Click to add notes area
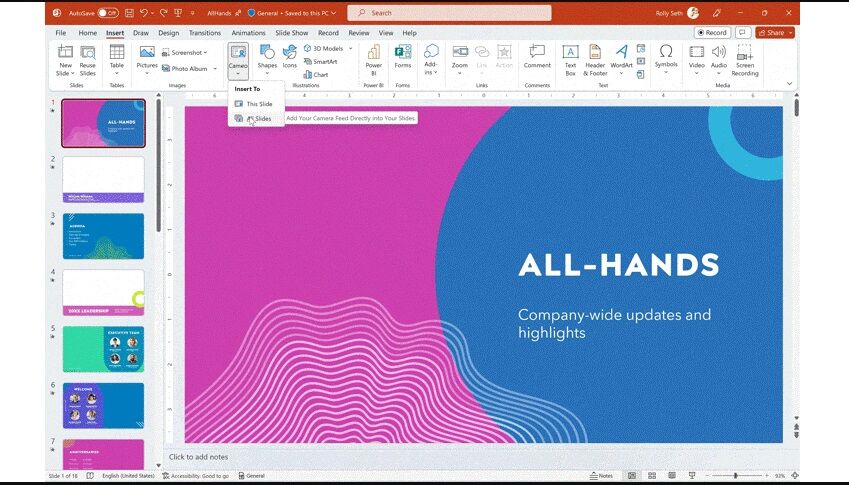 (x=198, y=457)
